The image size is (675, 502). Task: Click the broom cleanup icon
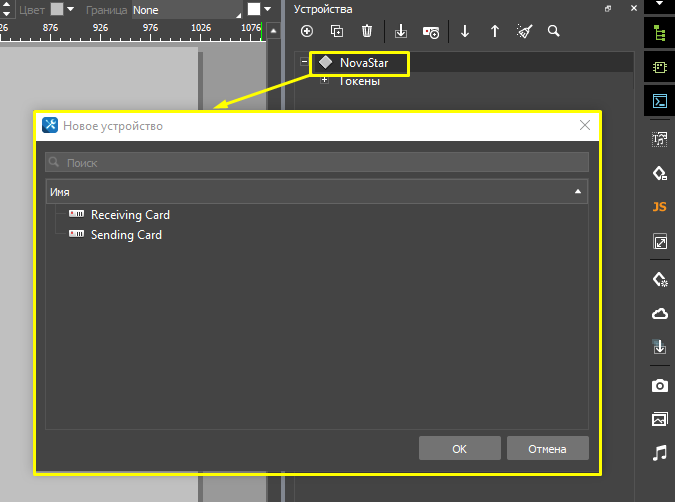524,32
